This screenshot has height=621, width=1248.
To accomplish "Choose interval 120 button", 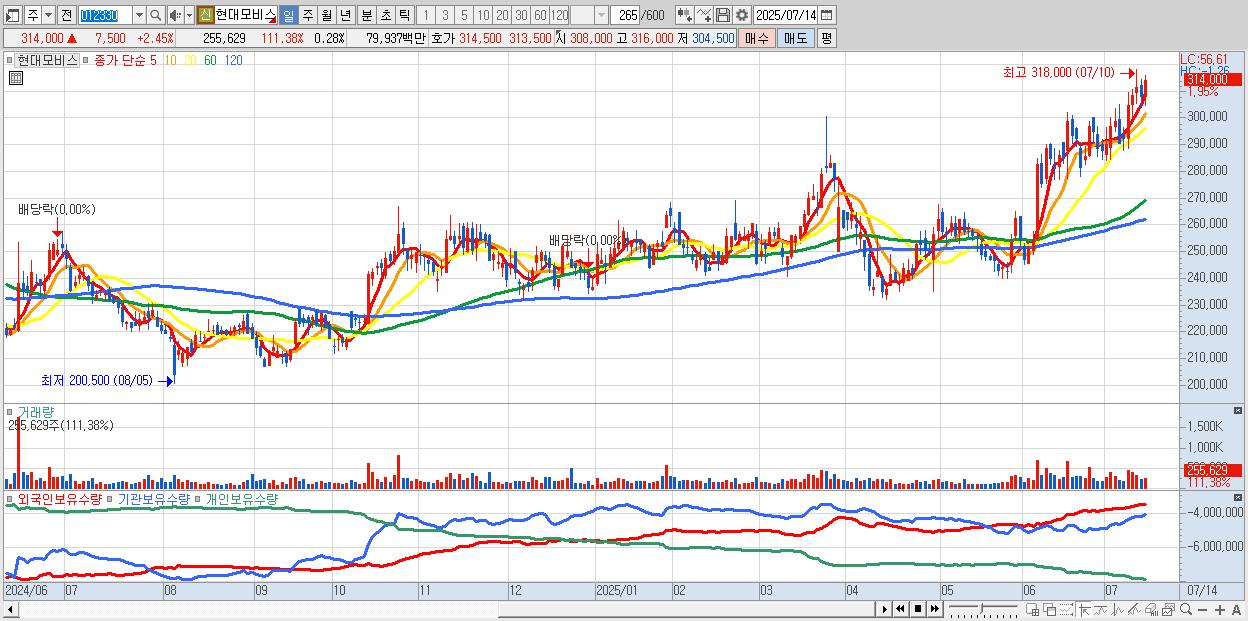I will pyautogui.click(x=559, y=15).
